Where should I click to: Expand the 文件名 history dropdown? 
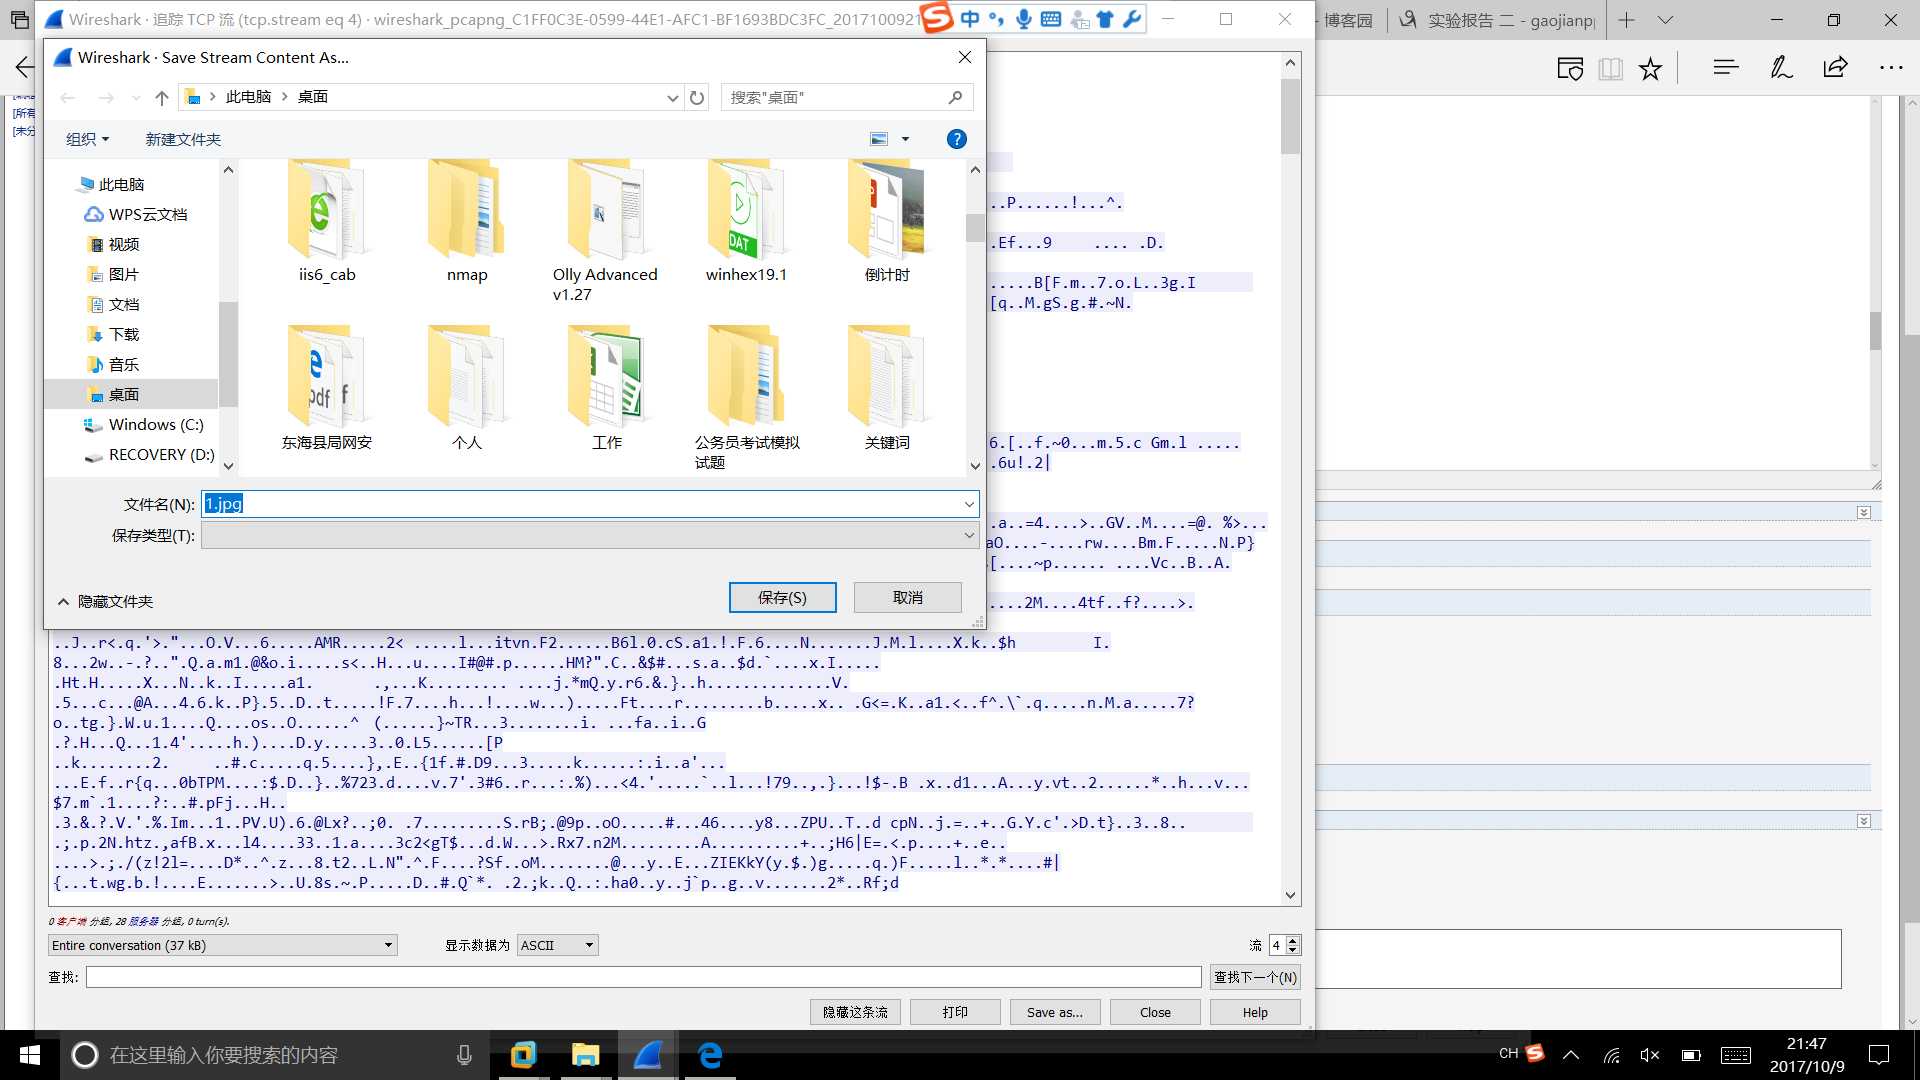click(x=968, y=504)
